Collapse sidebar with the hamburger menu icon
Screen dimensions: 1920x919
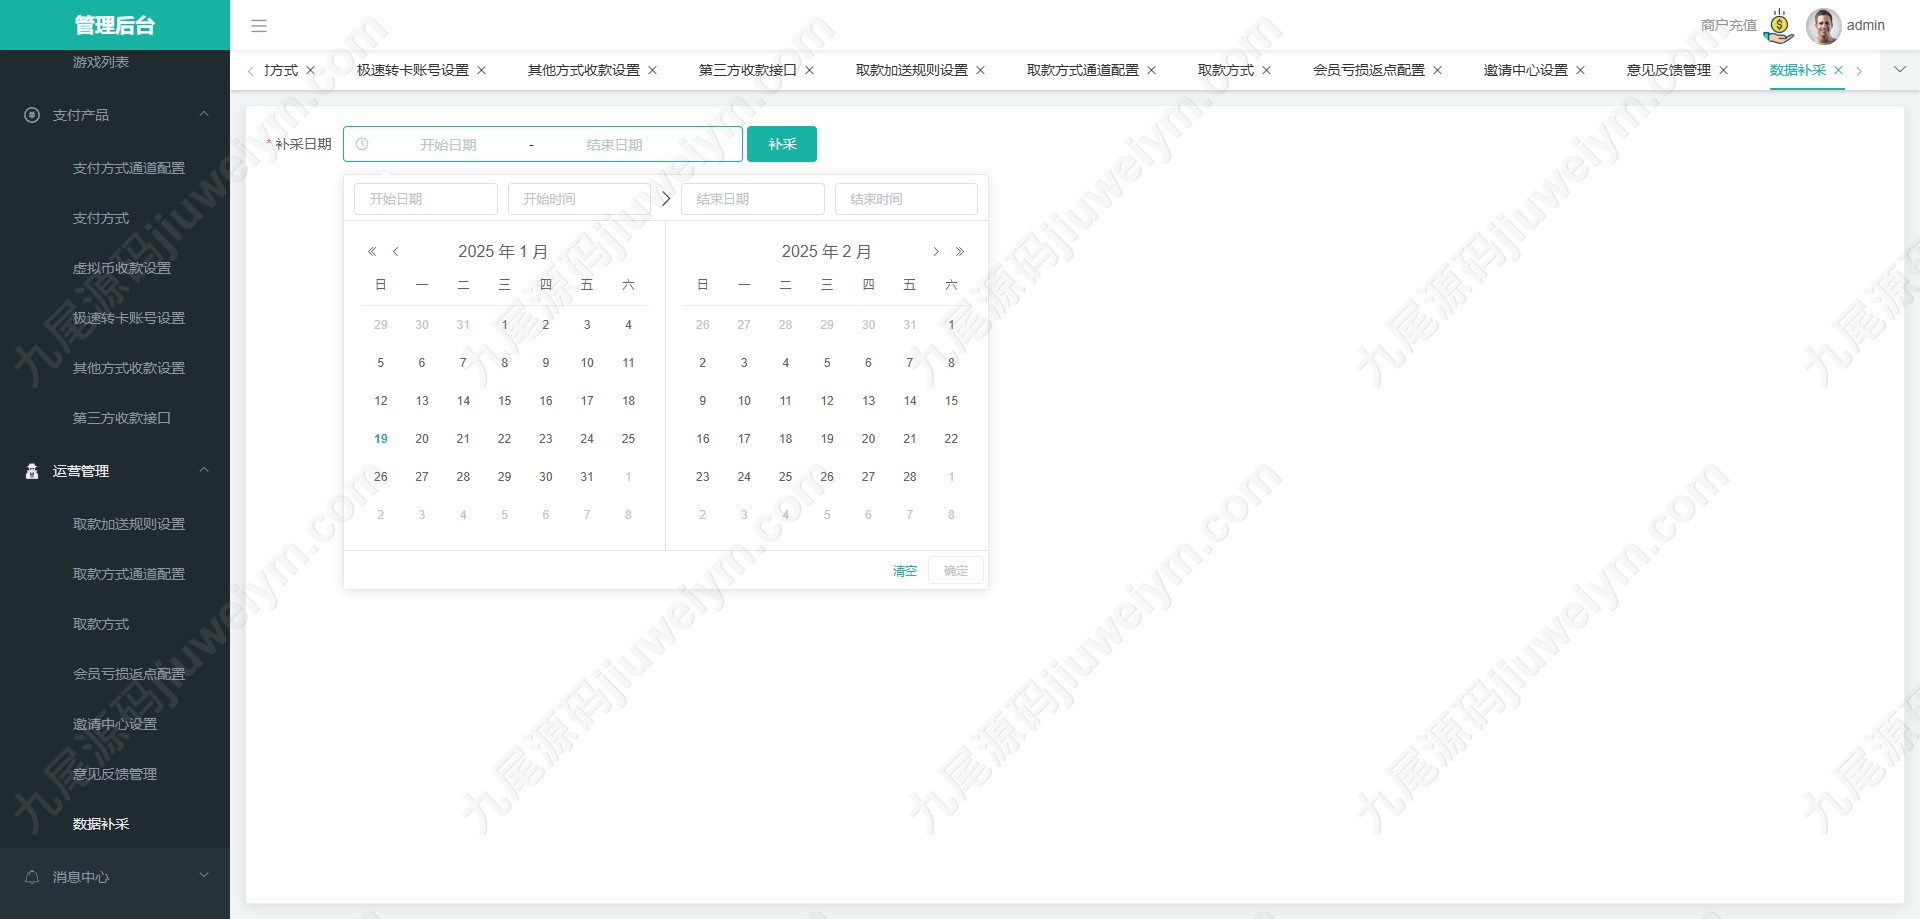click(259, 26)
